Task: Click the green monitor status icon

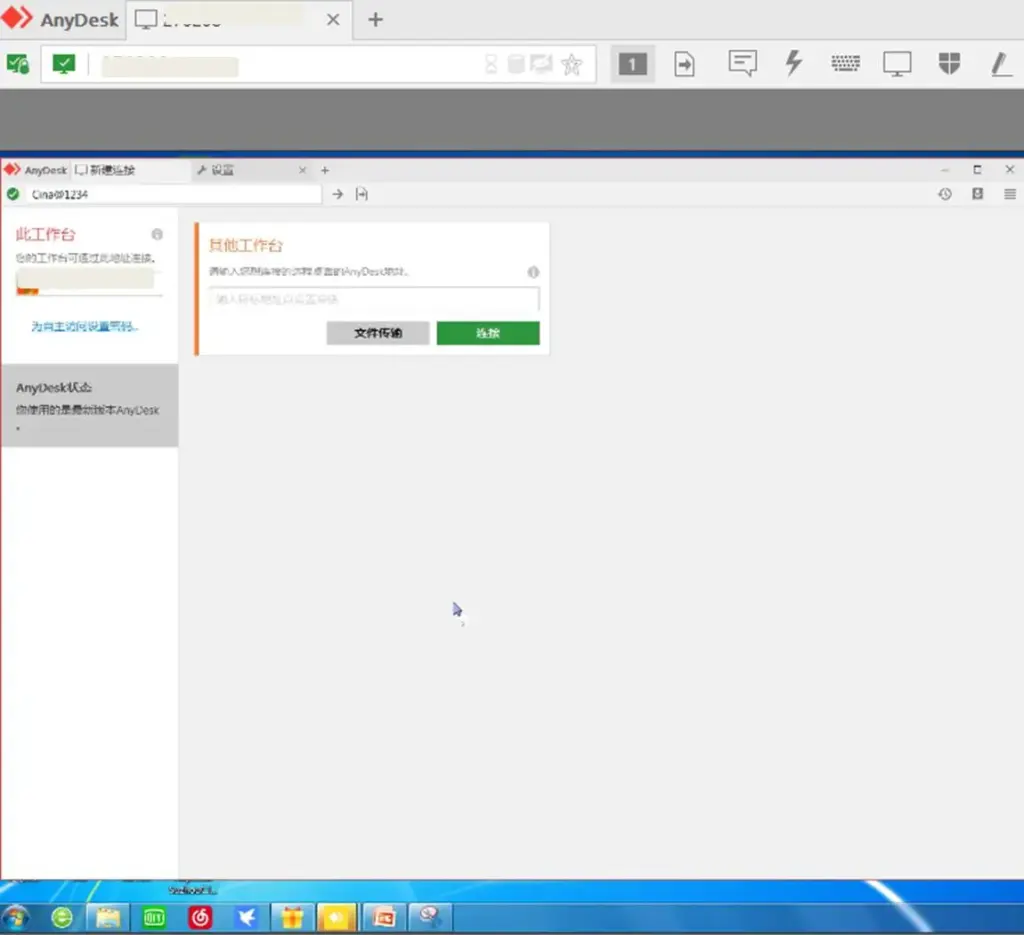Action: [x=63, y=64]
